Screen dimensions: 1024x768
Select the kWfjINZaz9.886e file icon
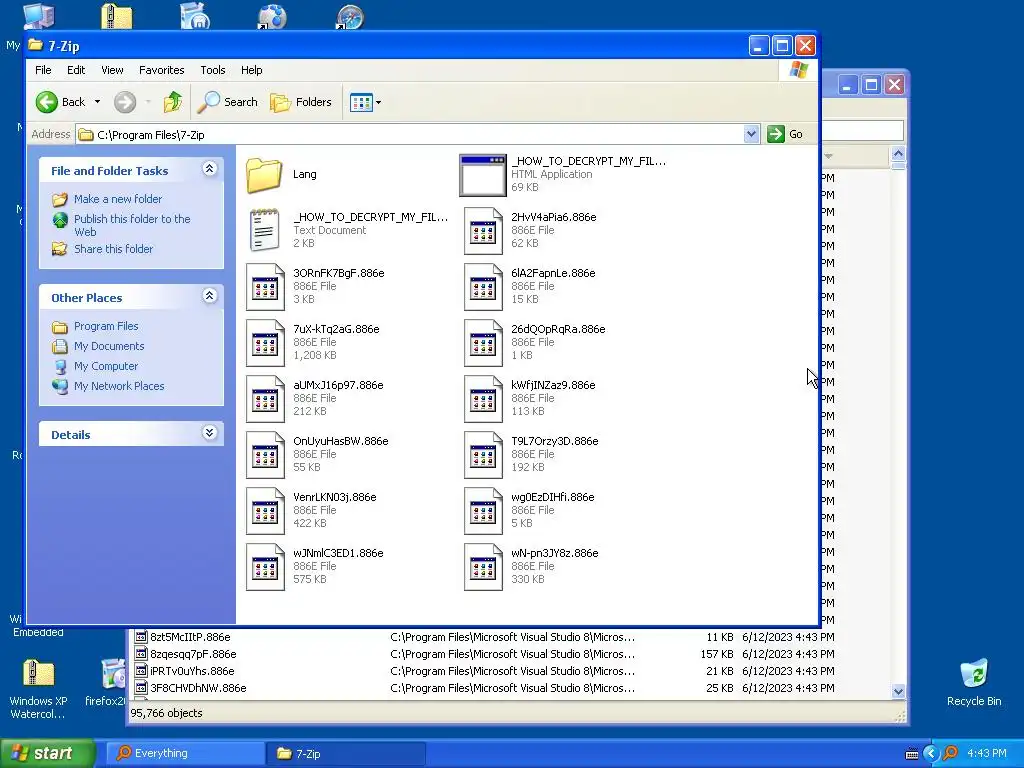coord(483,399)
